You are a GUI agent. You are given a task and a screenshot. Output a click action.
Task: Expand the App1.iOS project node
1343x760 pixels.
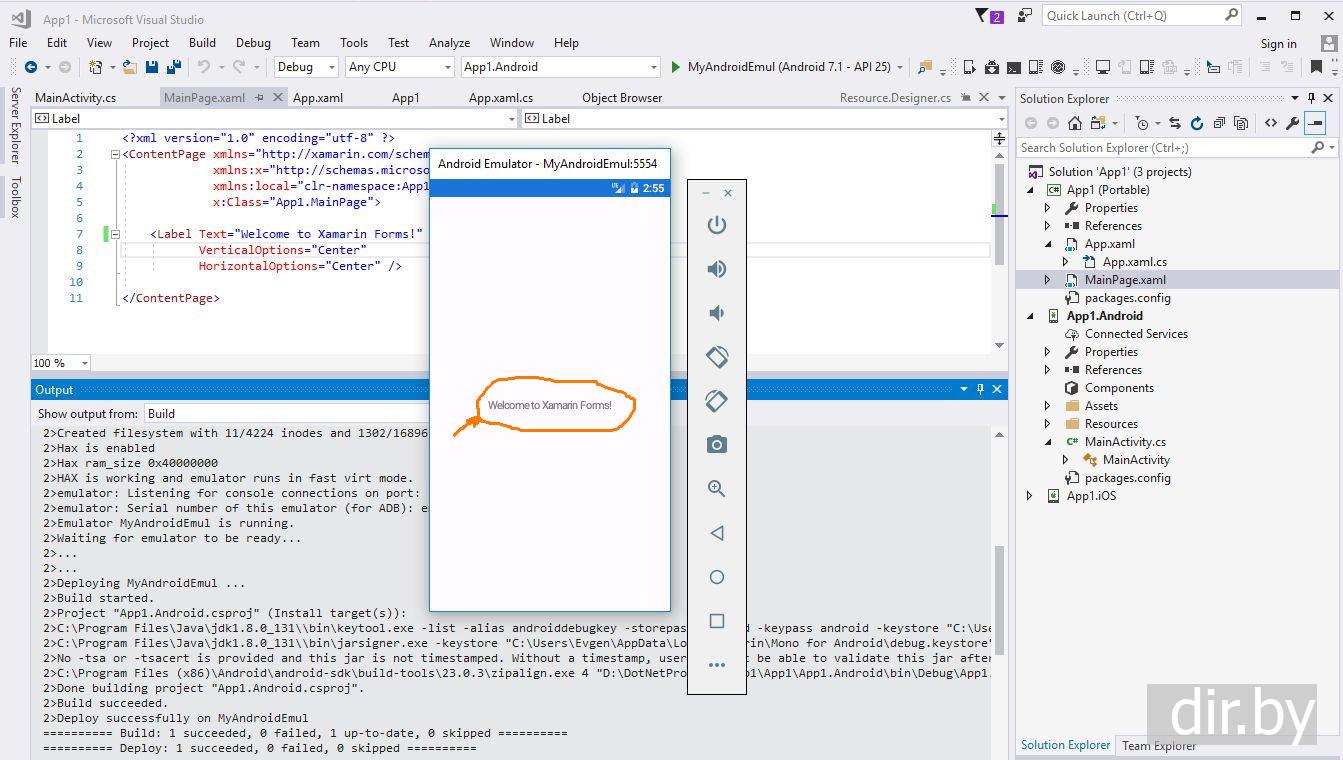click(1030, 496)
